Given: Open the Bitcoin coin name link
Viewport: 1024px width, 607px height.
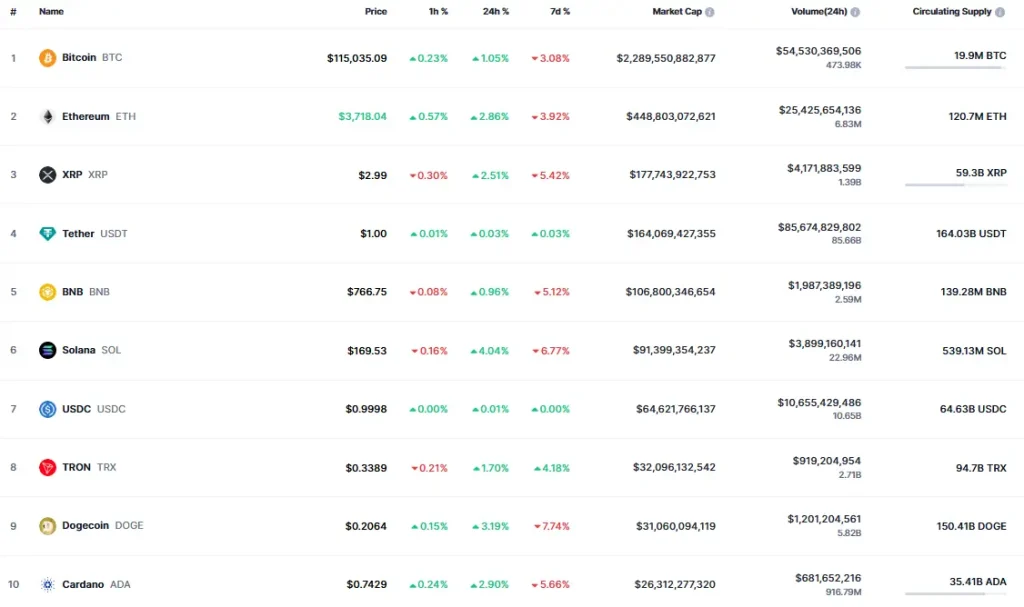Looking at the screenshot, I should tap(80, 57).
